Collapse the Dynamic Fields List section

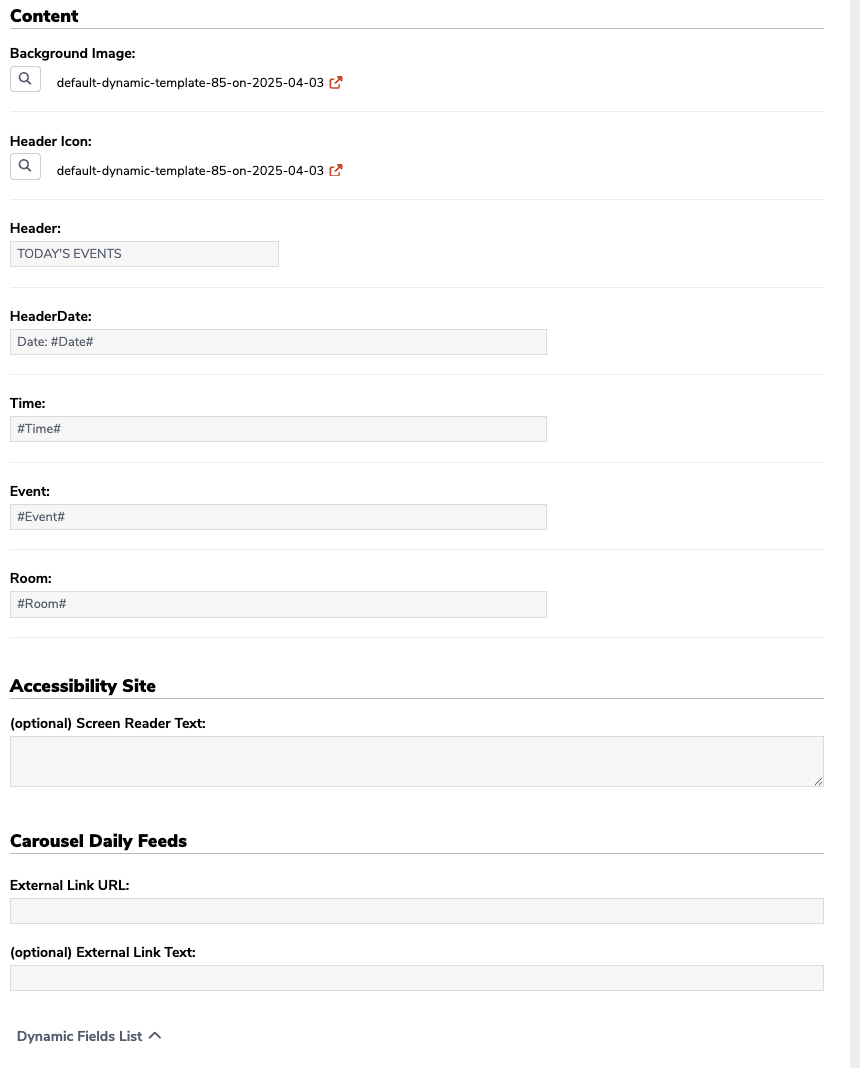(89, 1036)
